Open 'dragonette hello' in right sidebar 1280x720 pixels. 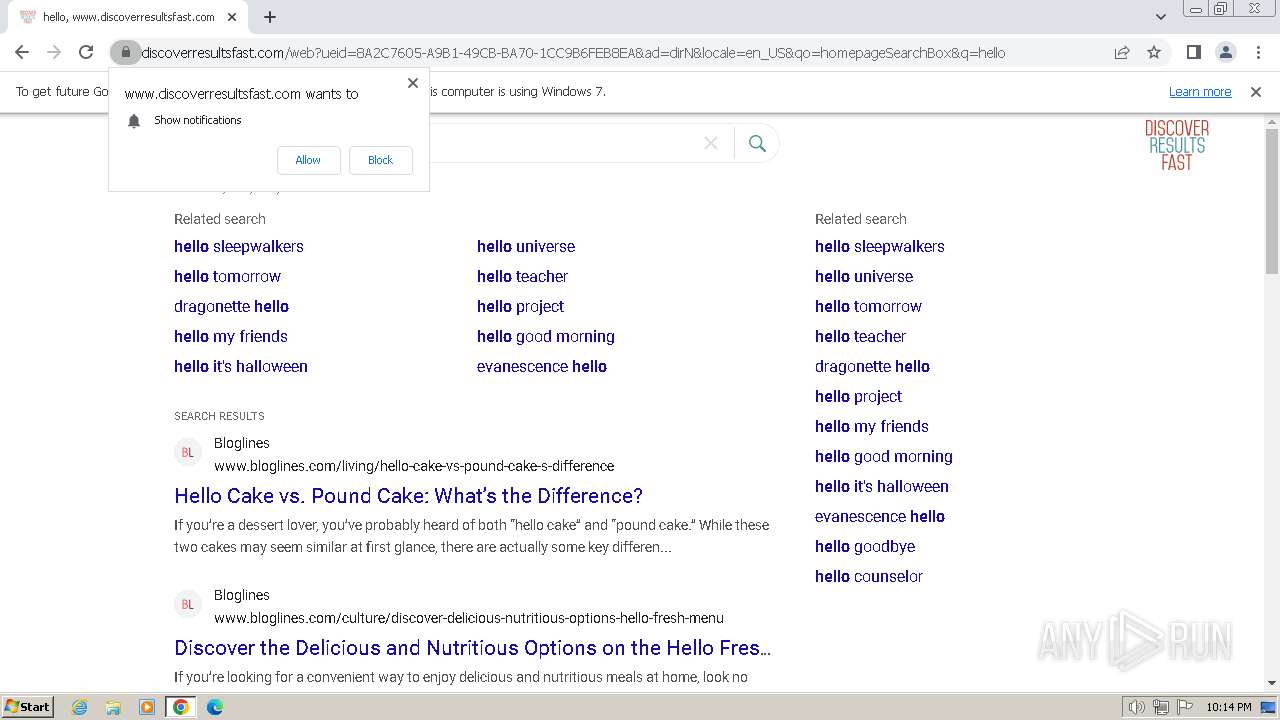(872, 366)
